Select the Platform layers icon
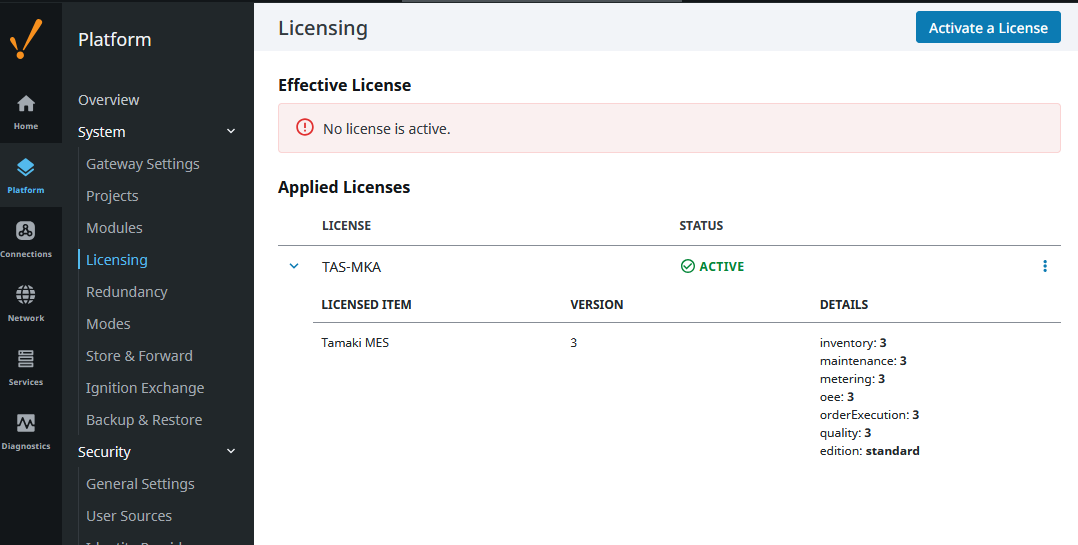This screenshot has width=1078, height=545. [25, 168]
